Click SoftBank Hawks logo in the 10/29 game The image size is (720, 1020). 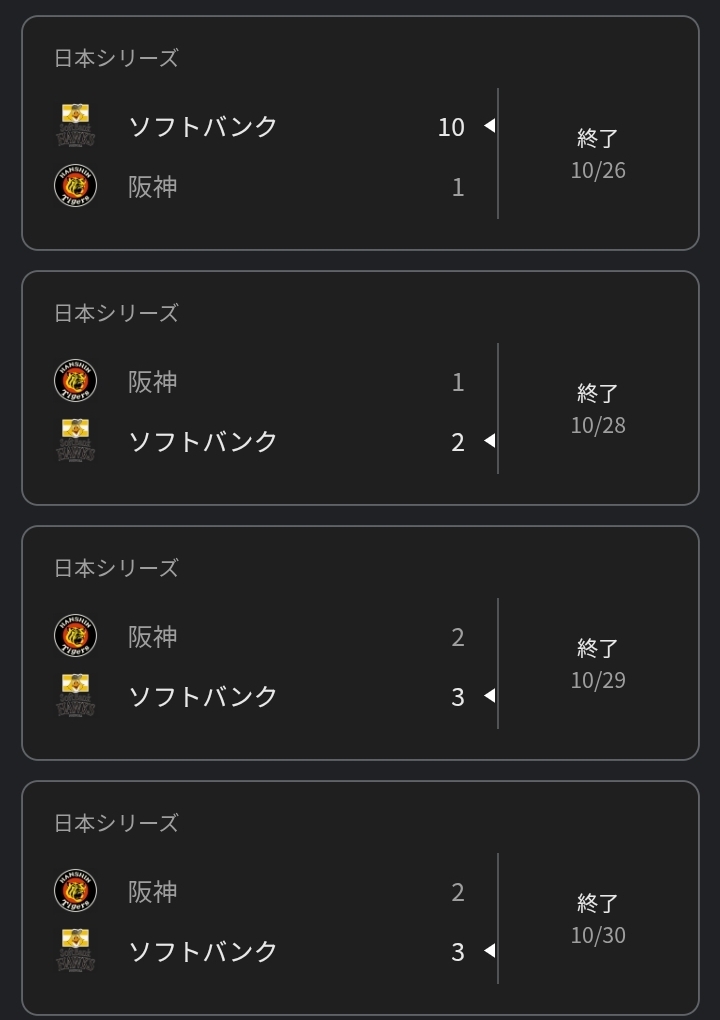[x=75, y=696]
